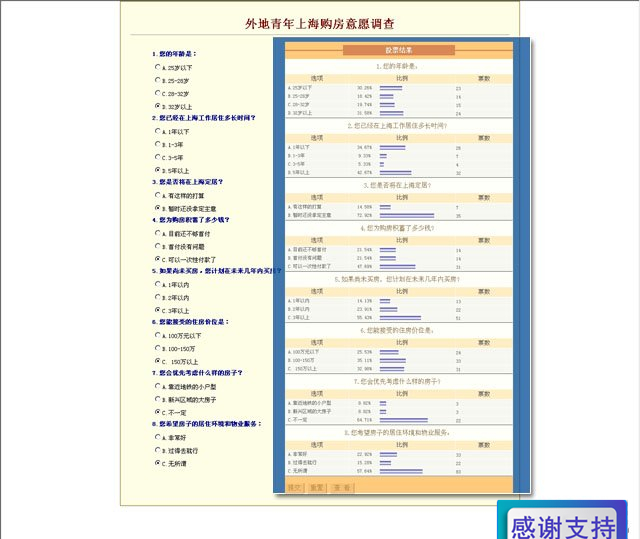Click the 57.64% value for 无所谓
The image size is (640, 539).
364,471
